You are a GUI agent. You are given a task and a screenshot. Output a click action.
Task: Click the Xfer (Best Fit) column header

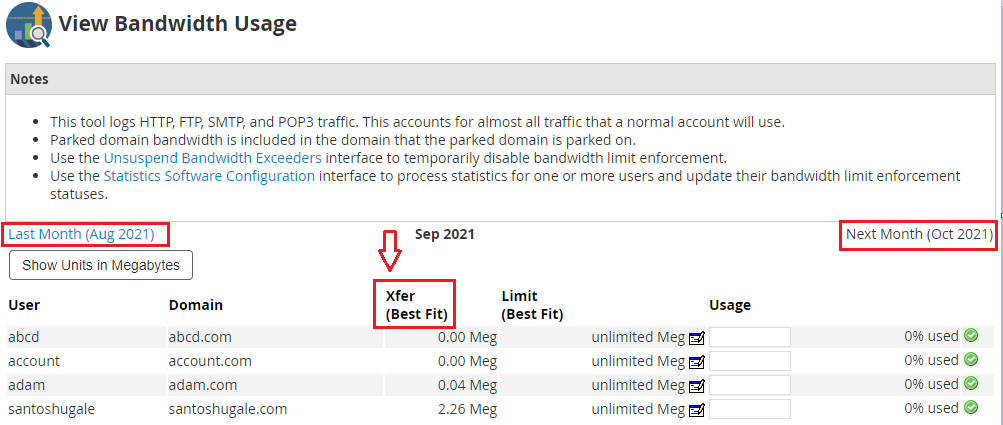(x=416, y=305)
